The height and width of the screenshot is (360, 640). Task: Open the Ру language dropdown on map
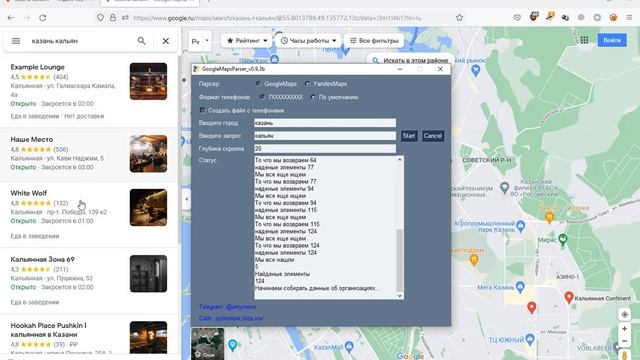pyautogui.click(x=200, y=41)
